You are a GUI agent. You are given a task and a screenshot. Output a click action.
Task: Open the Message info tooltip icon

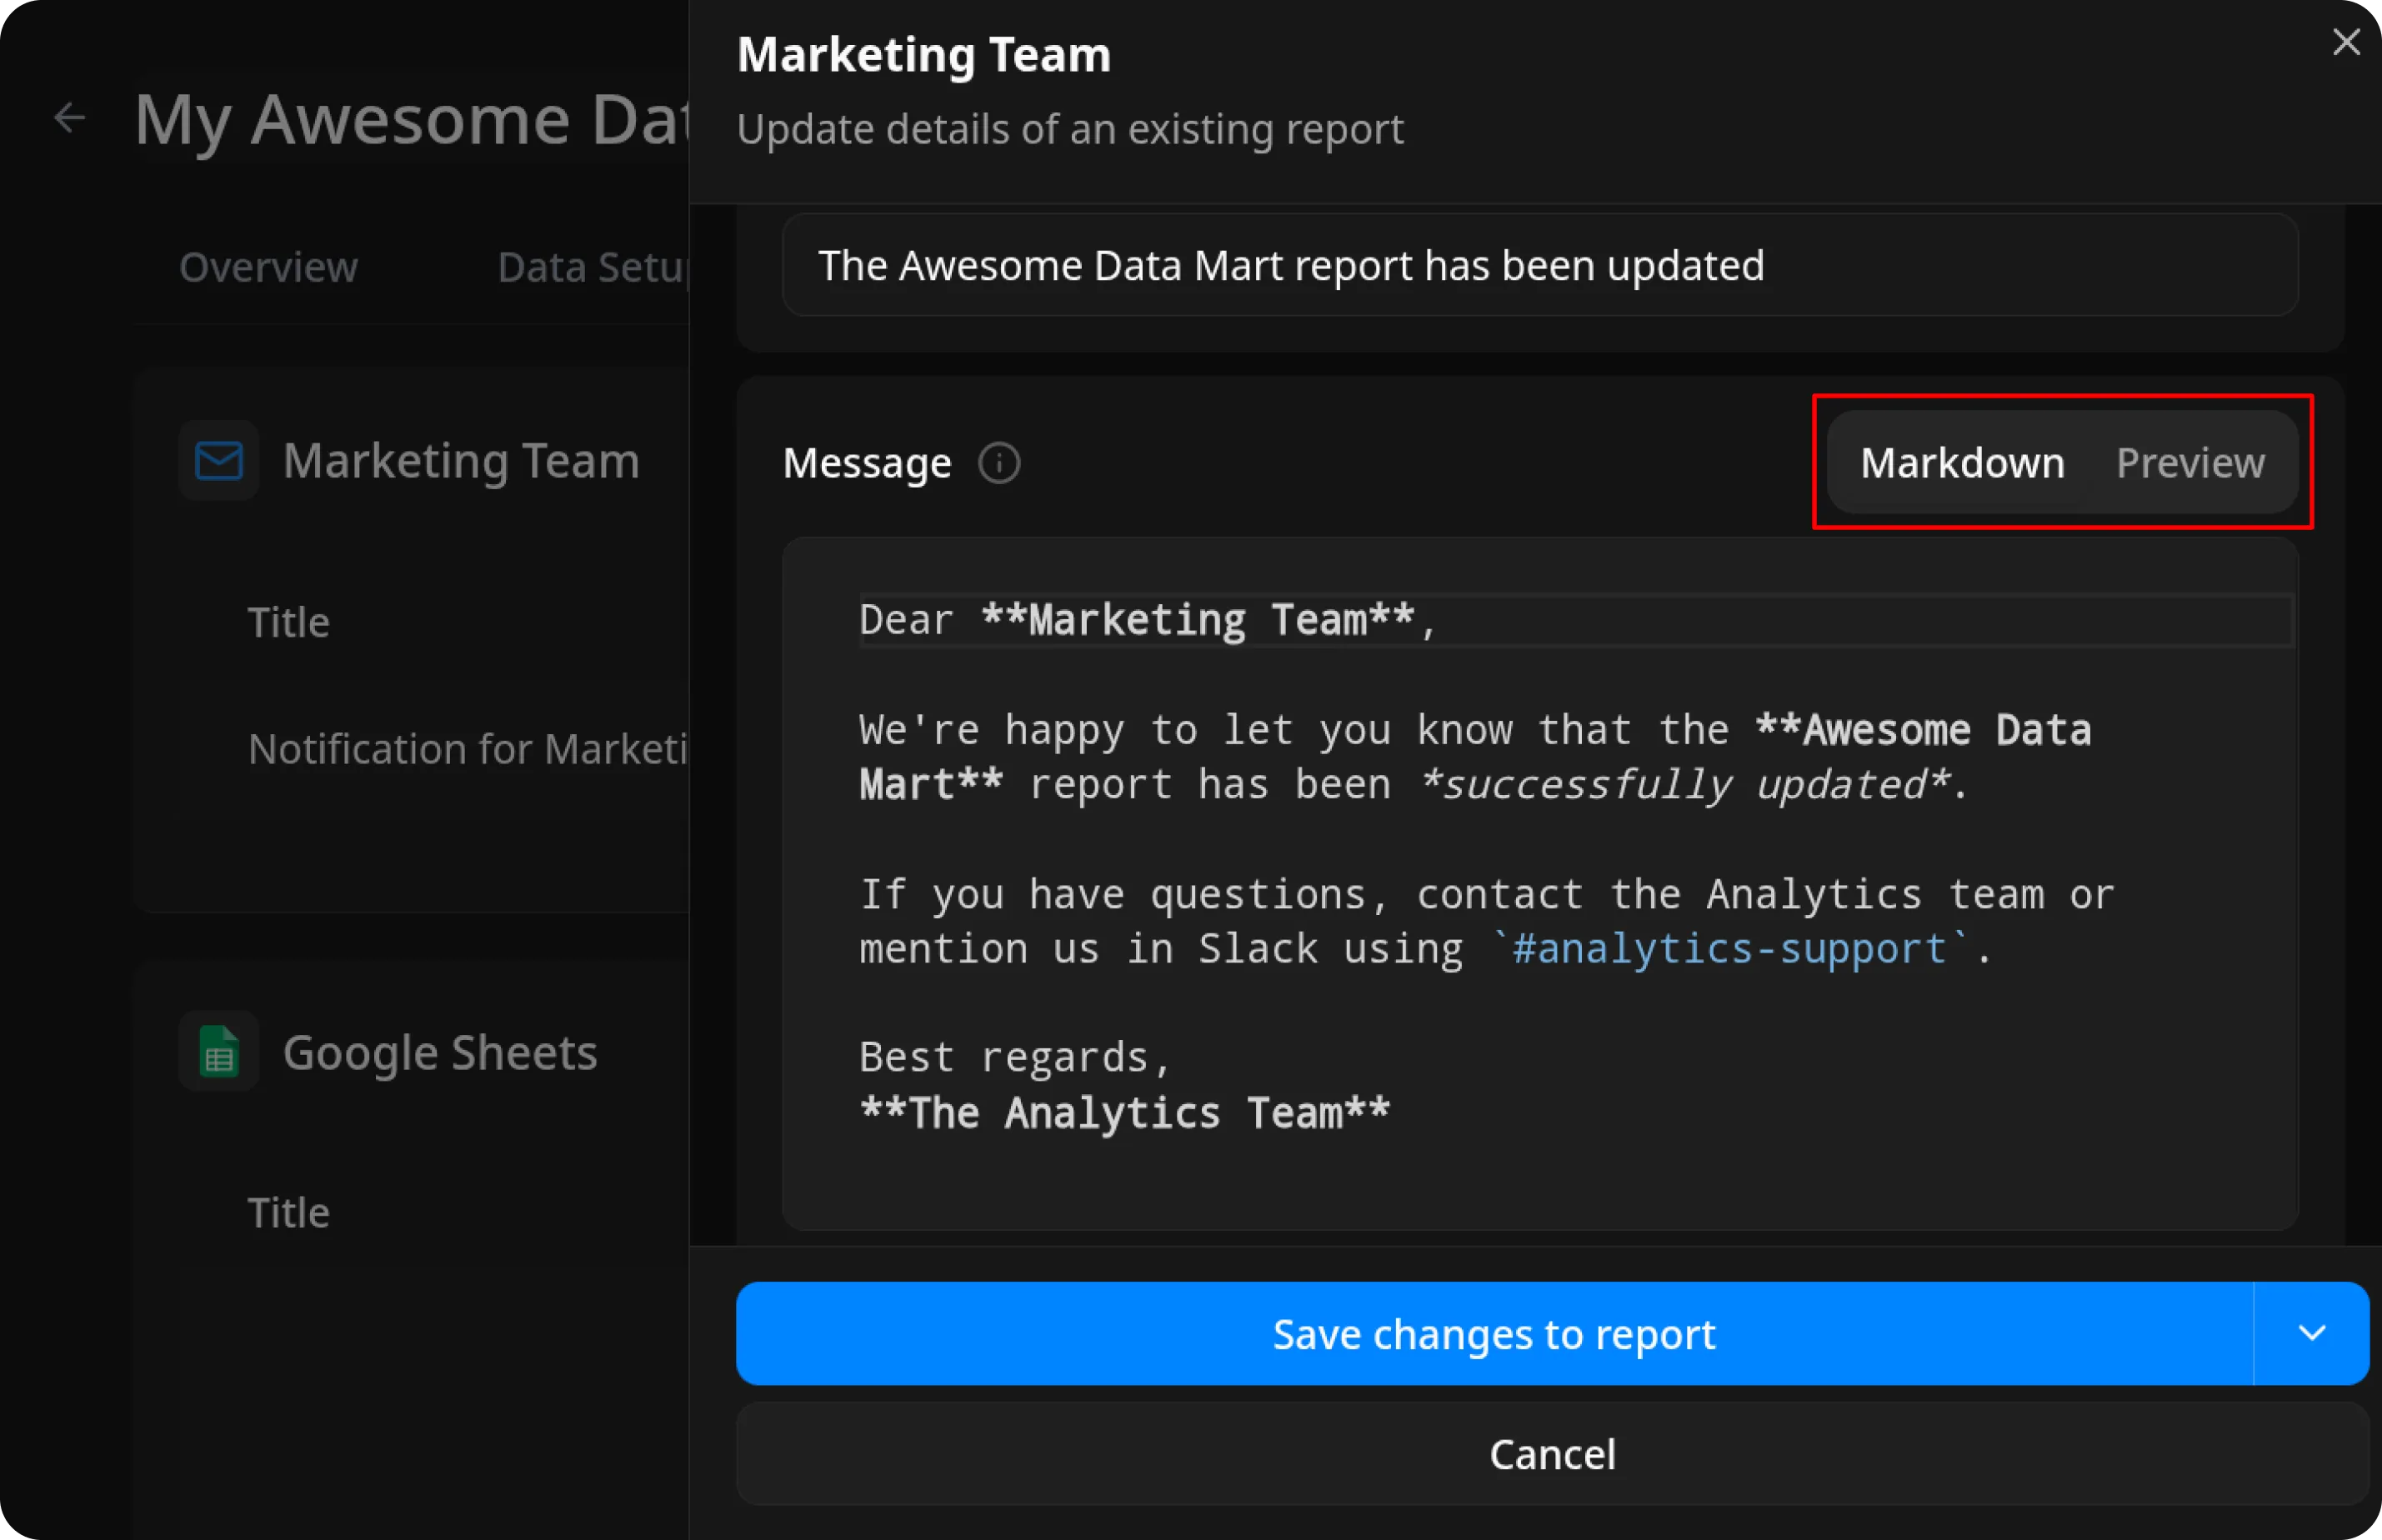point(998,463)
